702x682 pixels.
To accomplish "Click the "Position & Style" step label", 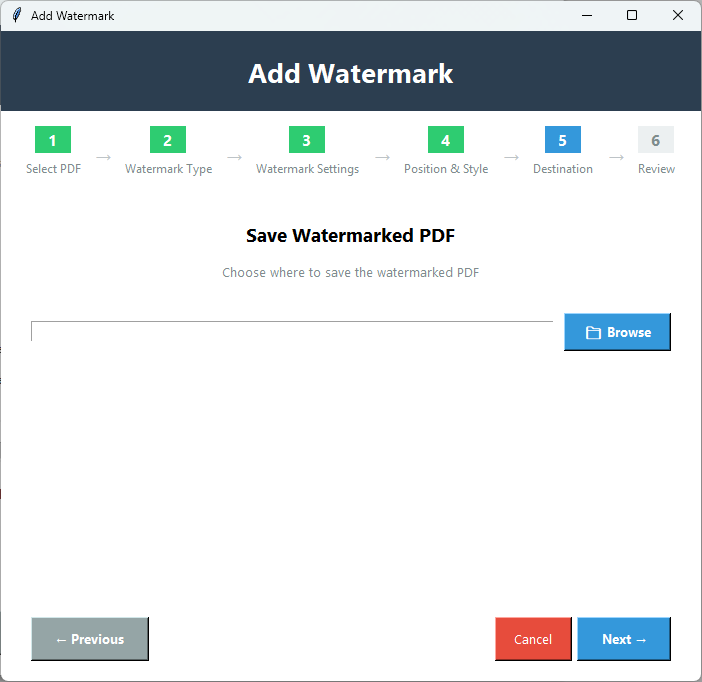I will (446, 169).
